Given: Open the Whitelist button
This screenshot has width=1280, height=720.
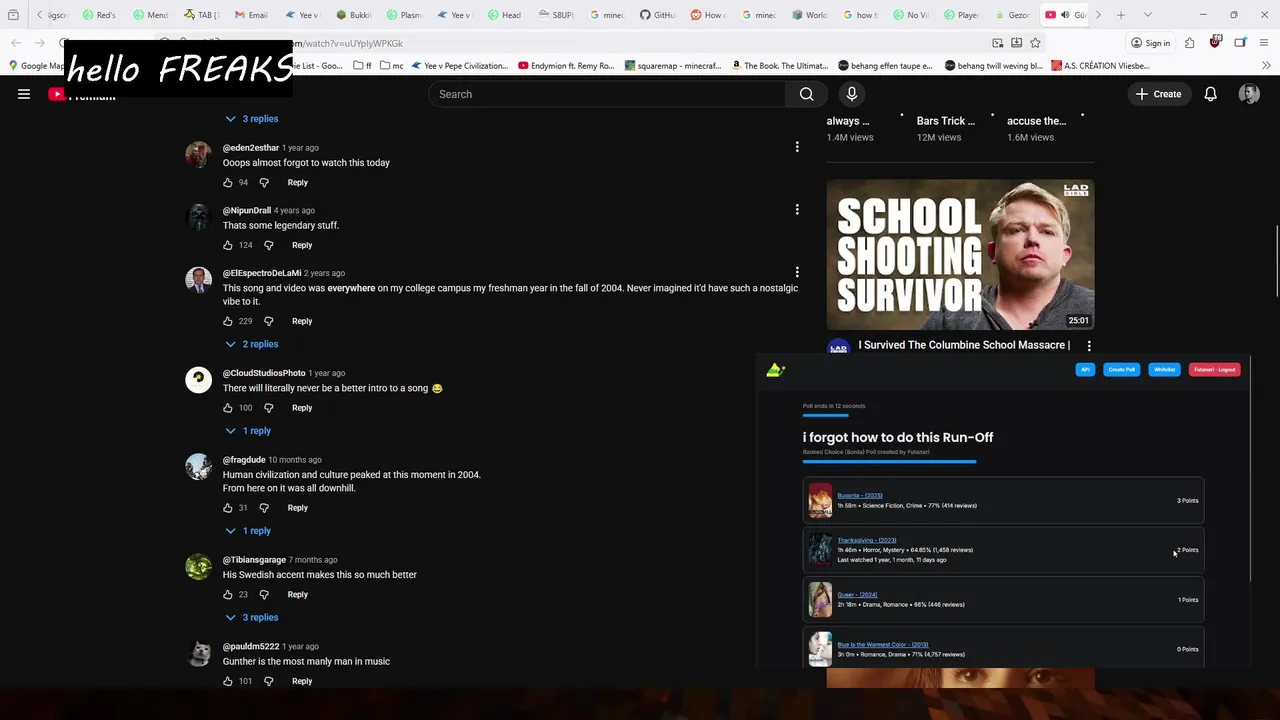Looking at the screenshot, I should (1165, 370).
